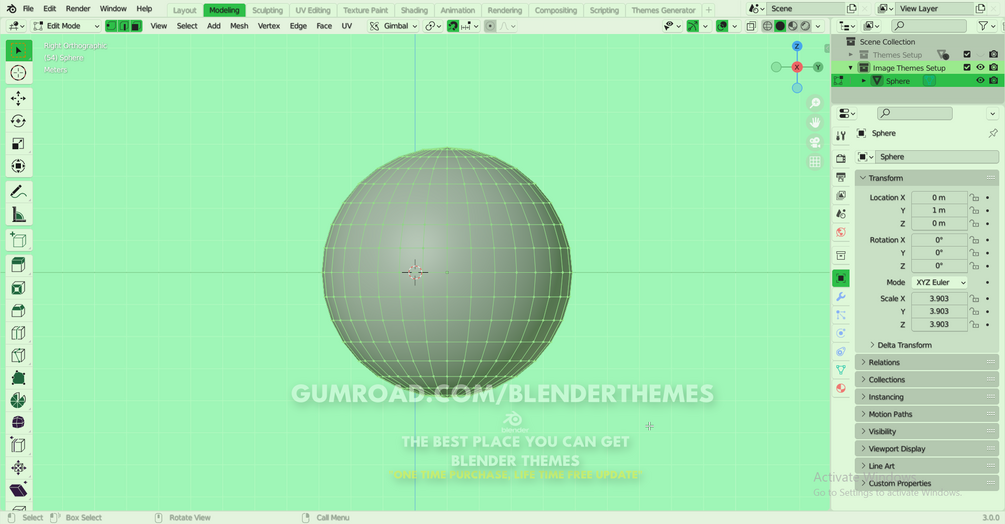Open the Render properties tab

[841, 158]
